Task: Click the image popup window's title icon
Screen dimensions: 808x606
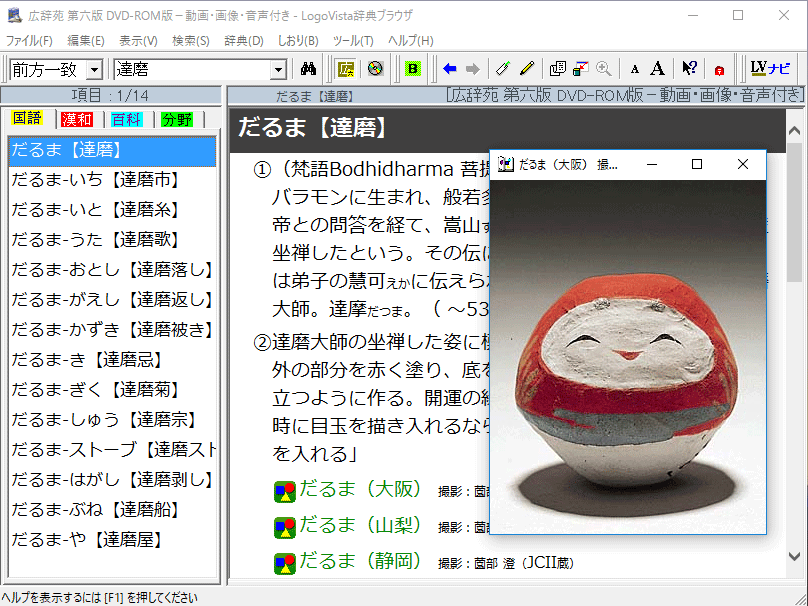Action: coord(506,164)
